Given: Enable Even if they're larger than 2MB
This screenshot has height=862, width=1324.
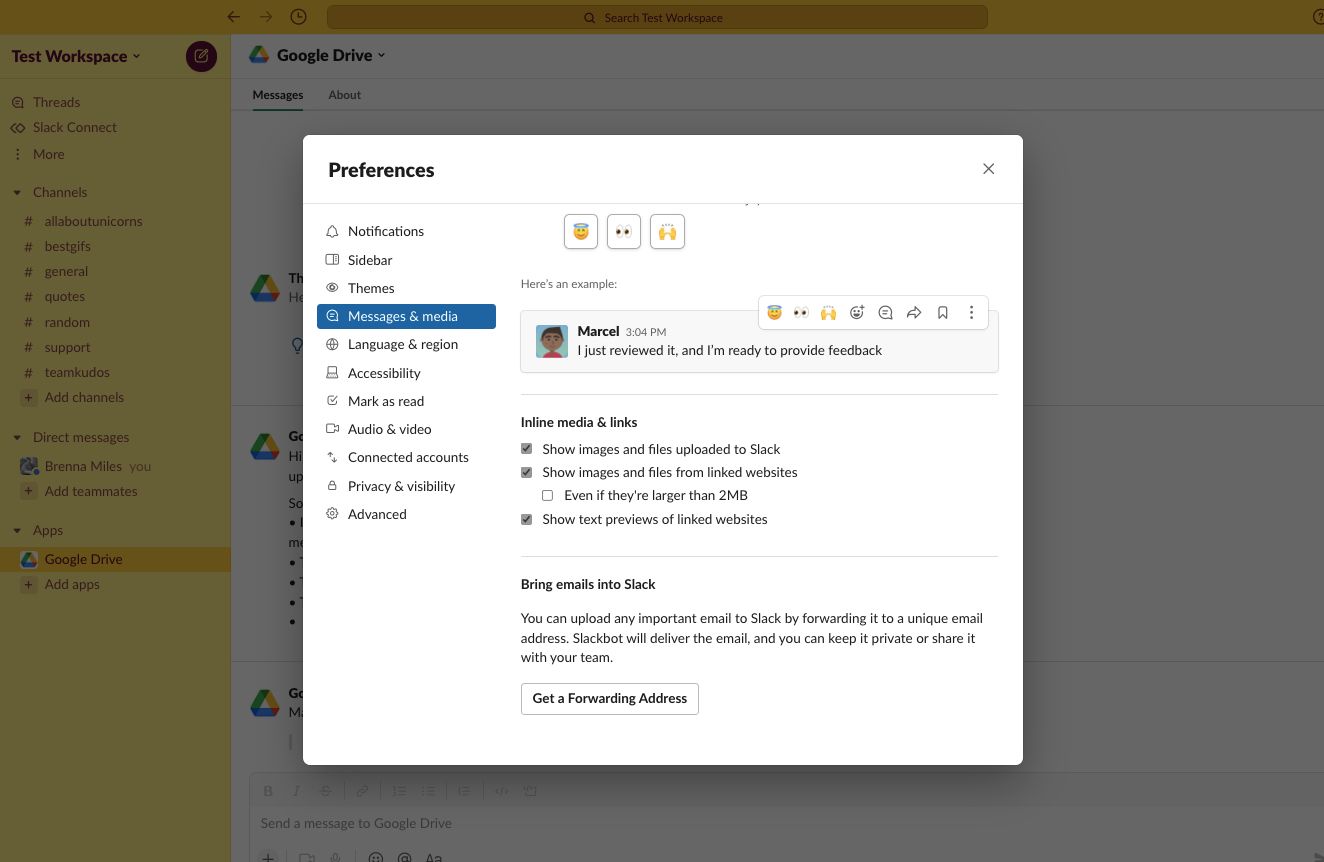Looking at the screenshot, I should click(x=547, y=495).
